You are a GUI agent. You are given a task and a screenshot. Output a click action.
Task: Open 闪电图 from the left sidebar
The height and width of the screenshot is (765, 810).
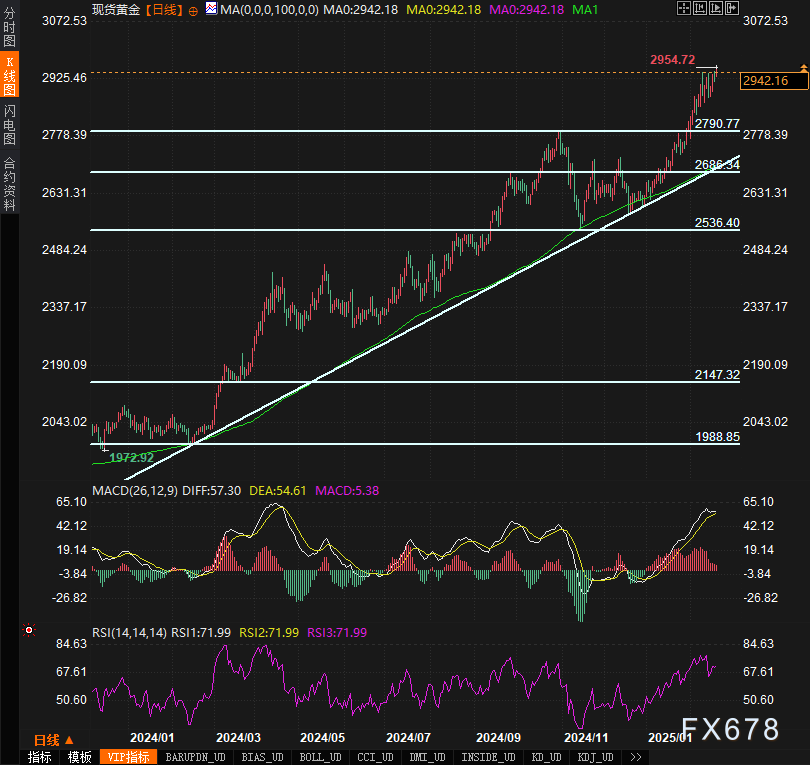coord(9,124)
